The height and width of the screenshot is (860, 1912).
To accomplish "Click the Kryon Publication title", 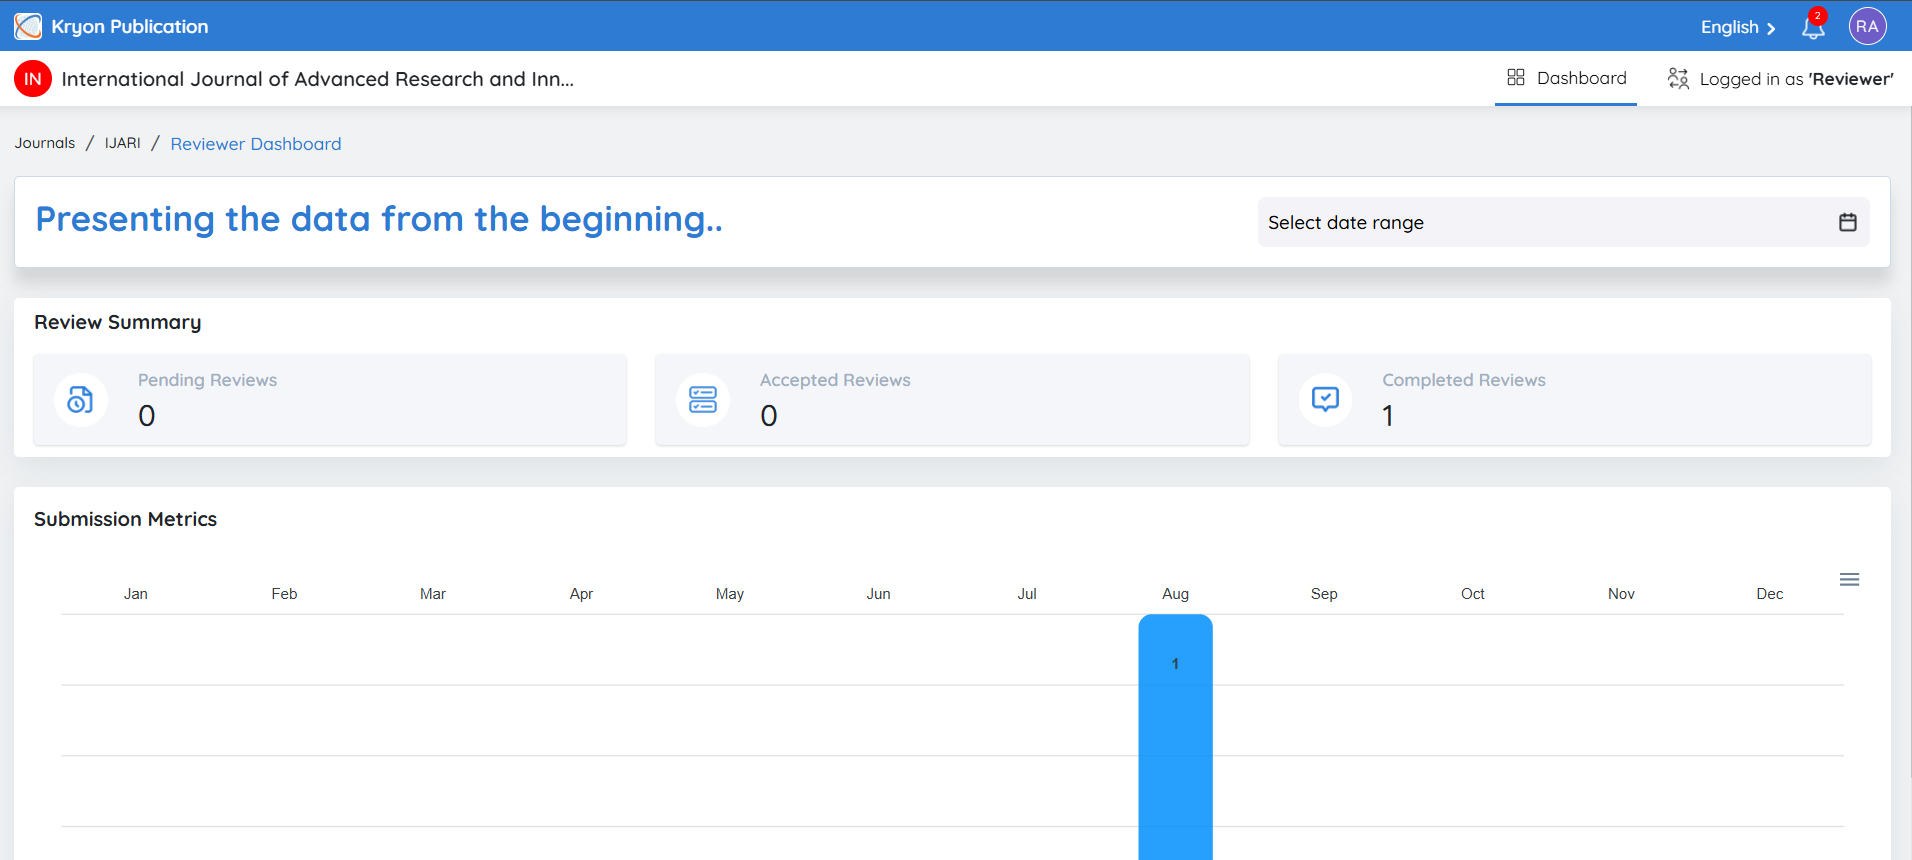I will [x=130, y=27].
